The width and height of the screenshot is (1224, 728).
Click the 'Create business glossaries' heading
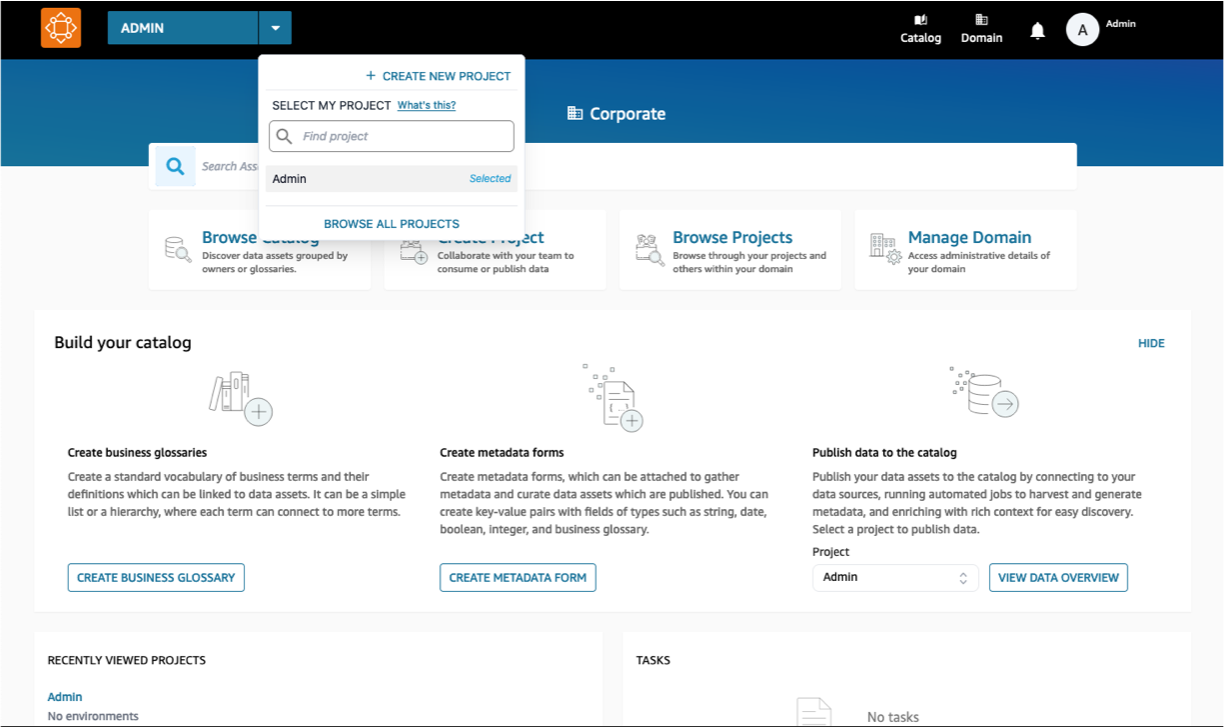pyautogui.click(x=137, y=453)
